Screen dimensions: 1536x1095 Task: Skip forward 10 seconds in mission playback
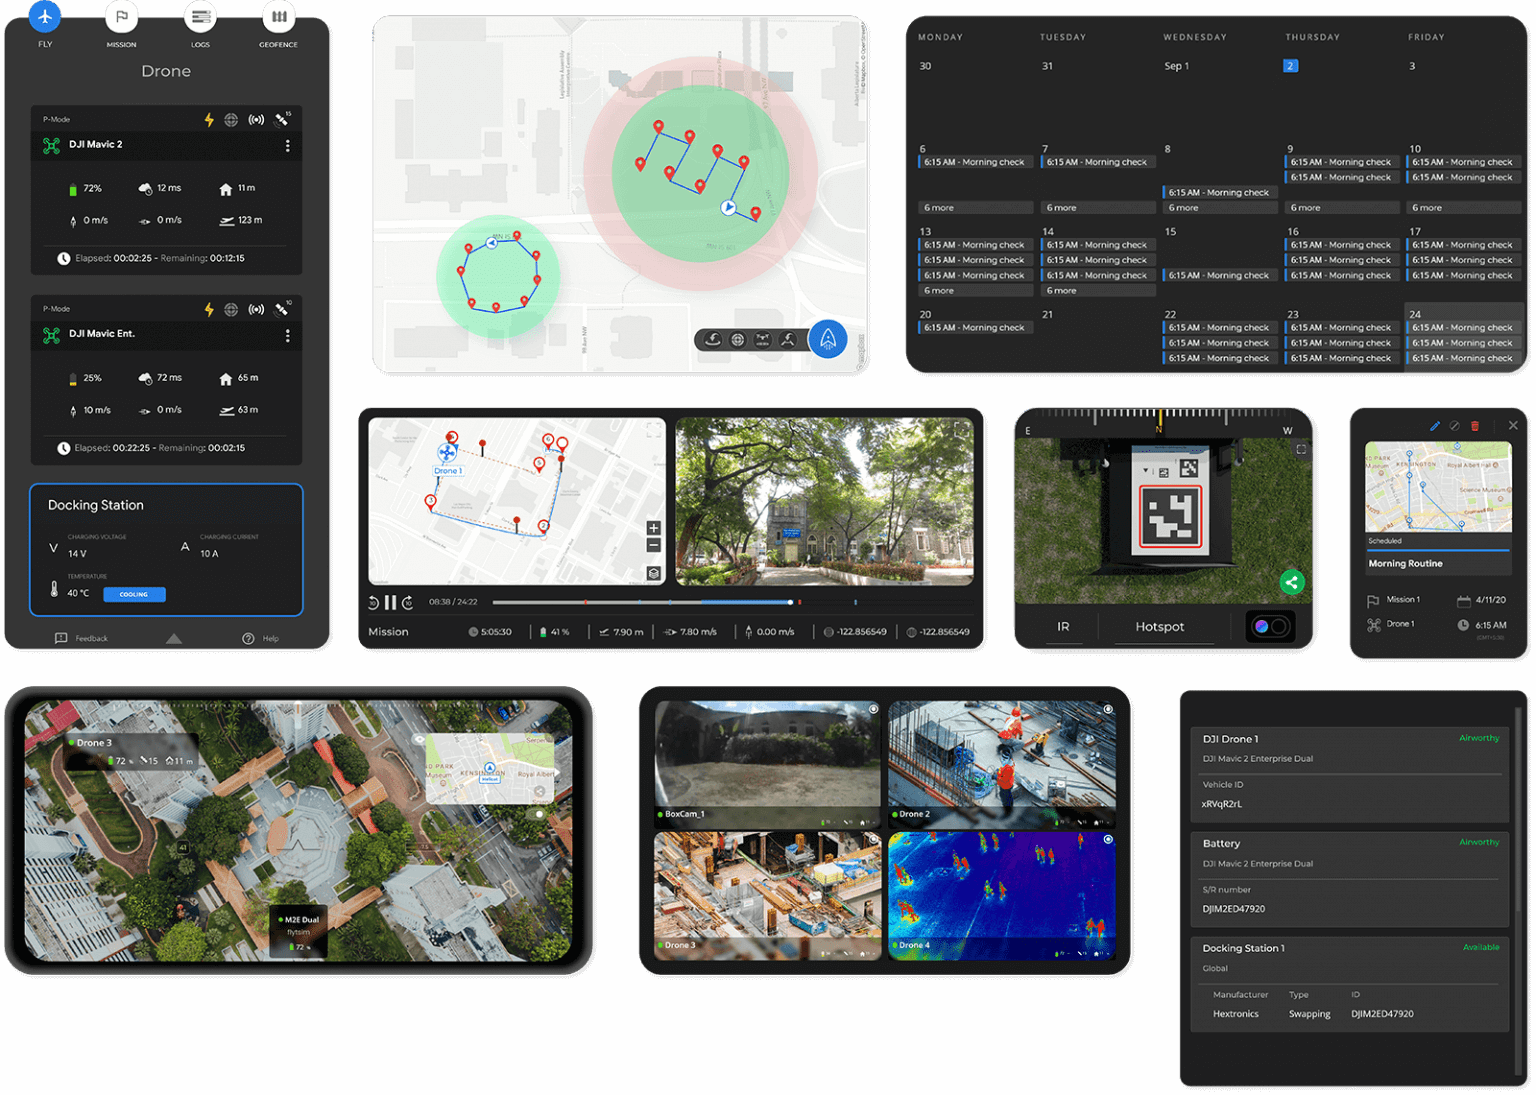click(x=408, y=602)
